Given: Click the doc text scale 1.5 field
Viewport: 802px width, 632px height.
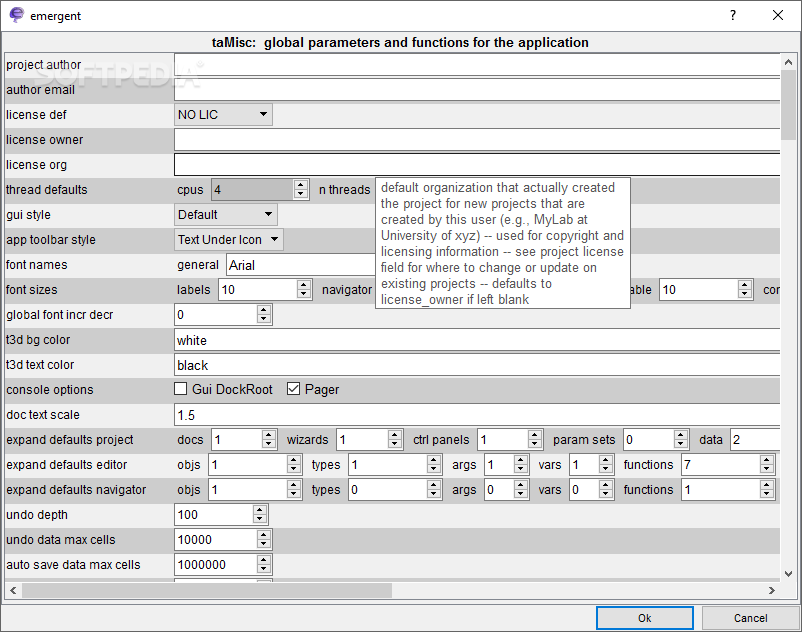Looking at the screenshot, I should 477,415.
